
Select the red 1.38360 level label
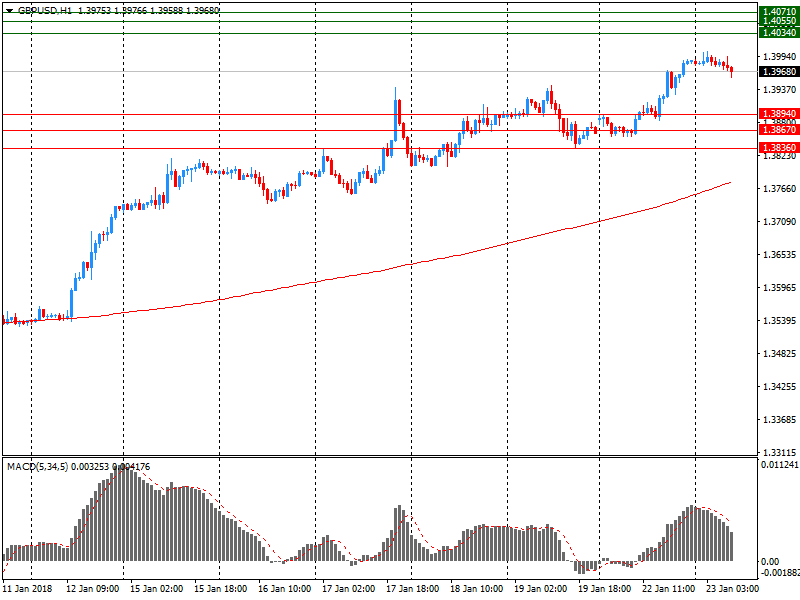779,148
